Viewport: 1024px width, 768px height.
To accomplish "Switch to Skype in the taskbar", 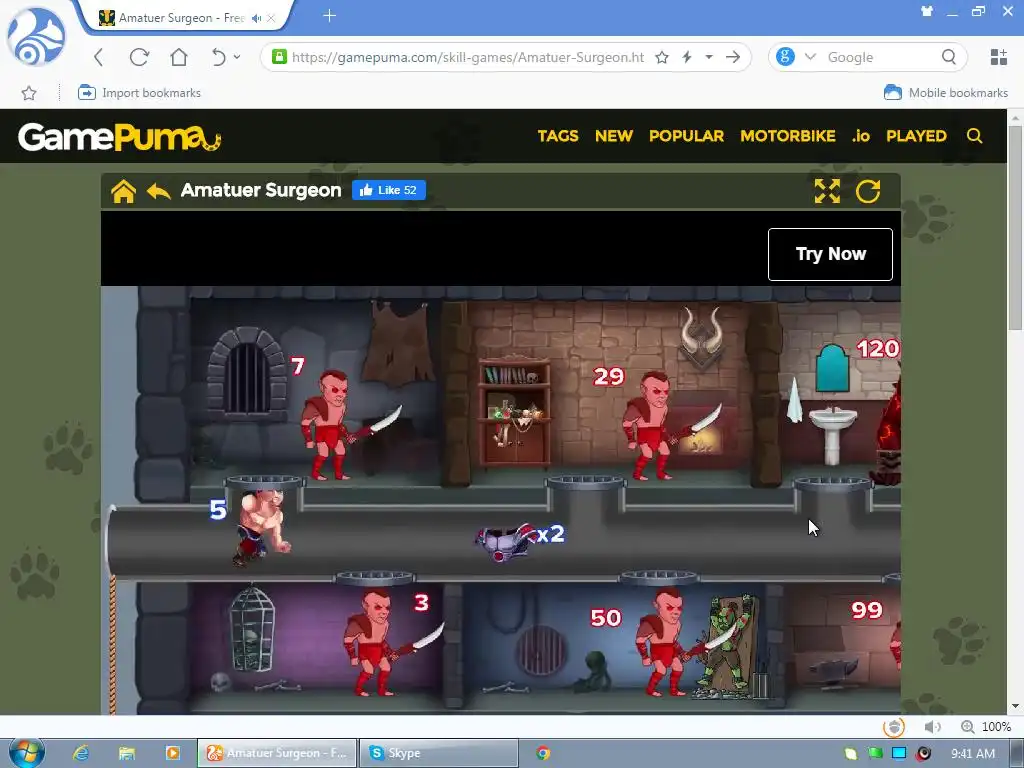I will 438,753.
